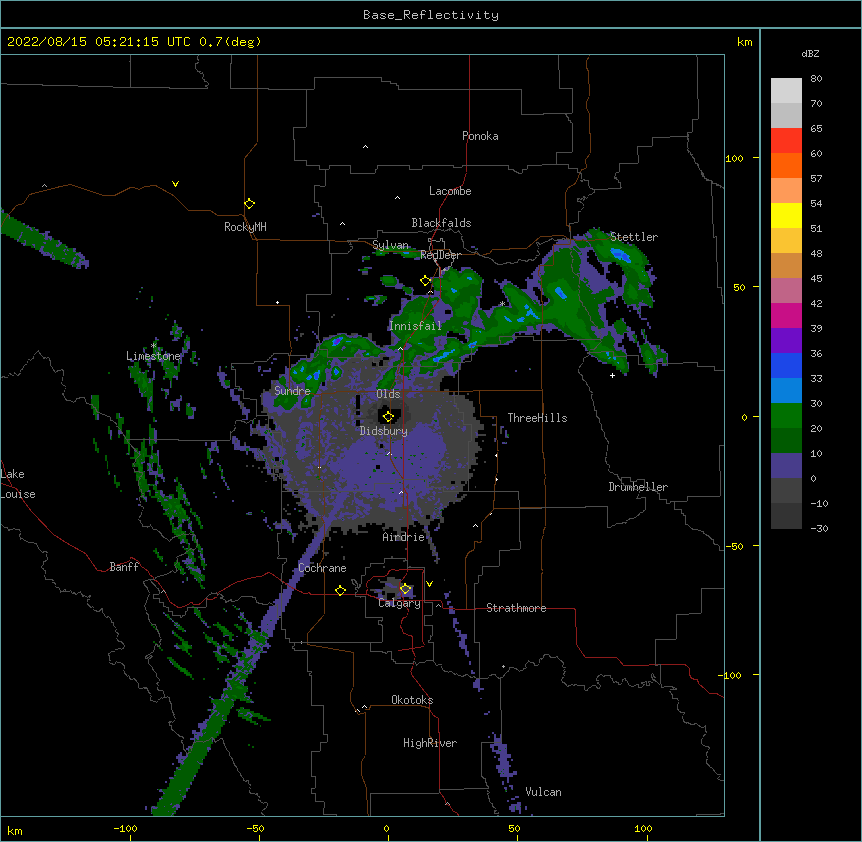The height and width of the screenshot is (842, 862).
Task: Click the red 65 dBZ legend swatch
Action: point(786,140)
